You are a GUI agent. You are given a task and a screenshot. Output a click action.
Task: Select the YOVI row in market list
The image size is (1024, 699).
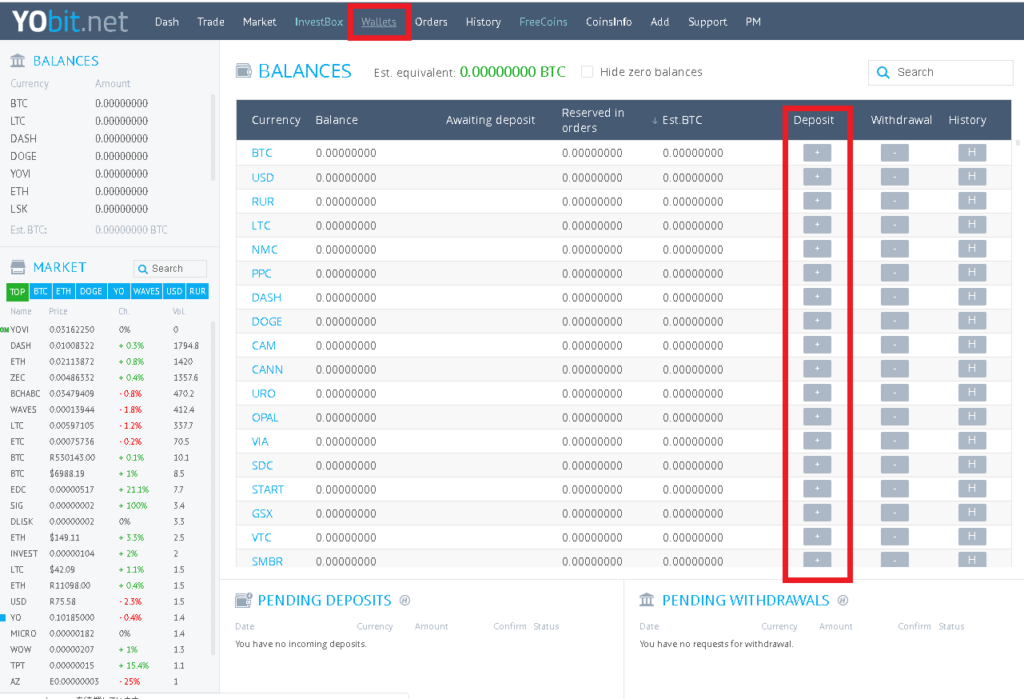point(104,329)
